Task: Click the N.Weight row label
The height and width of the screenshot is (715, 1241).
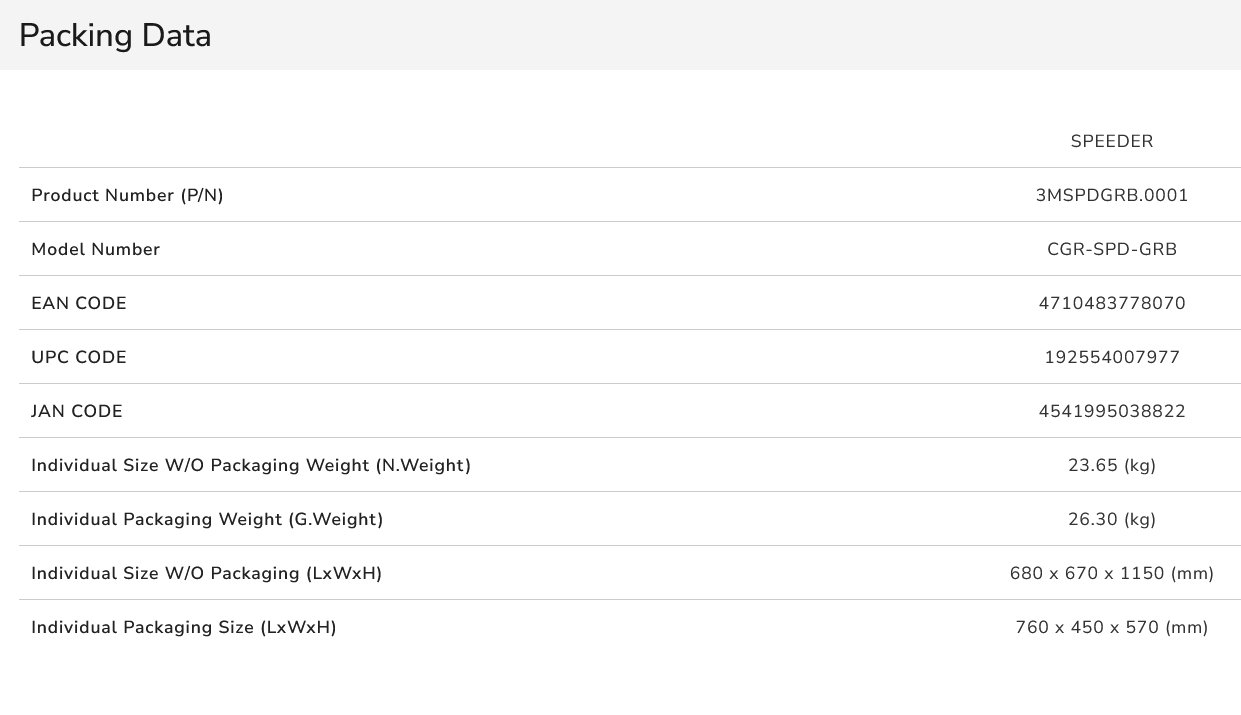Action: point(251,465)
